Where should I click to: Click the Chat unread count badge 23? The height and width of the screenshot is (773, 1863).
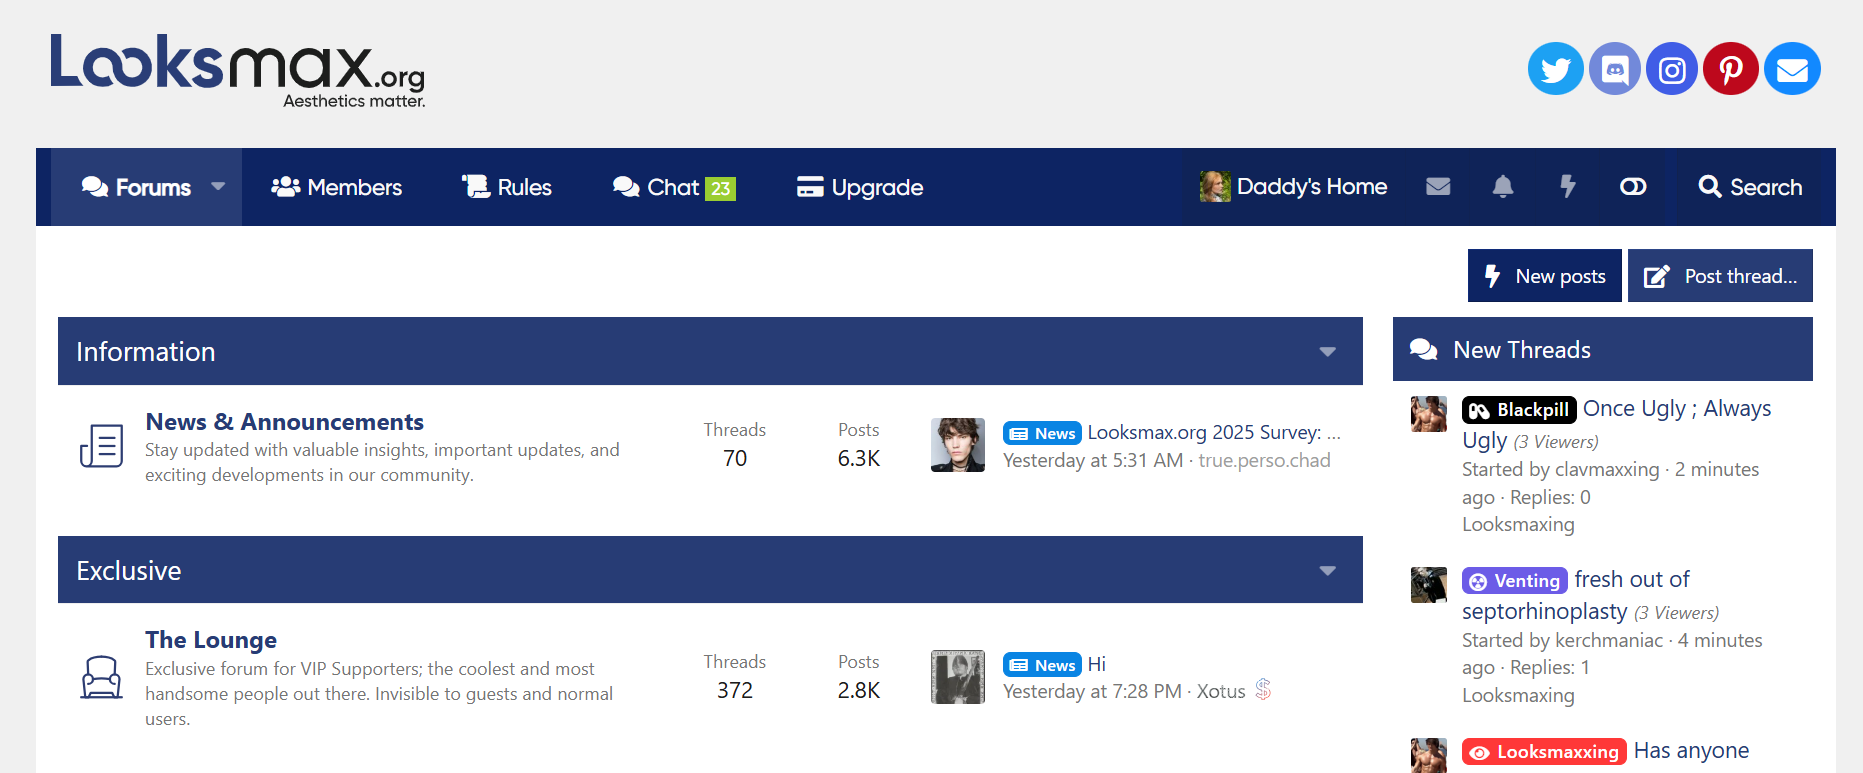pos(721,188)
